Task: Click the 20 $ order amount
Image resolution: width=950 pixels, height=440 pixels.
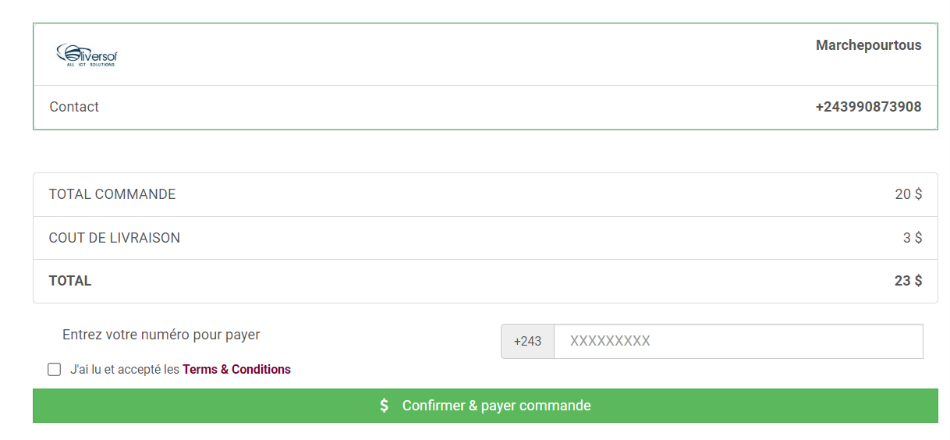Action: pyautogui.click(x=908, y=195)
